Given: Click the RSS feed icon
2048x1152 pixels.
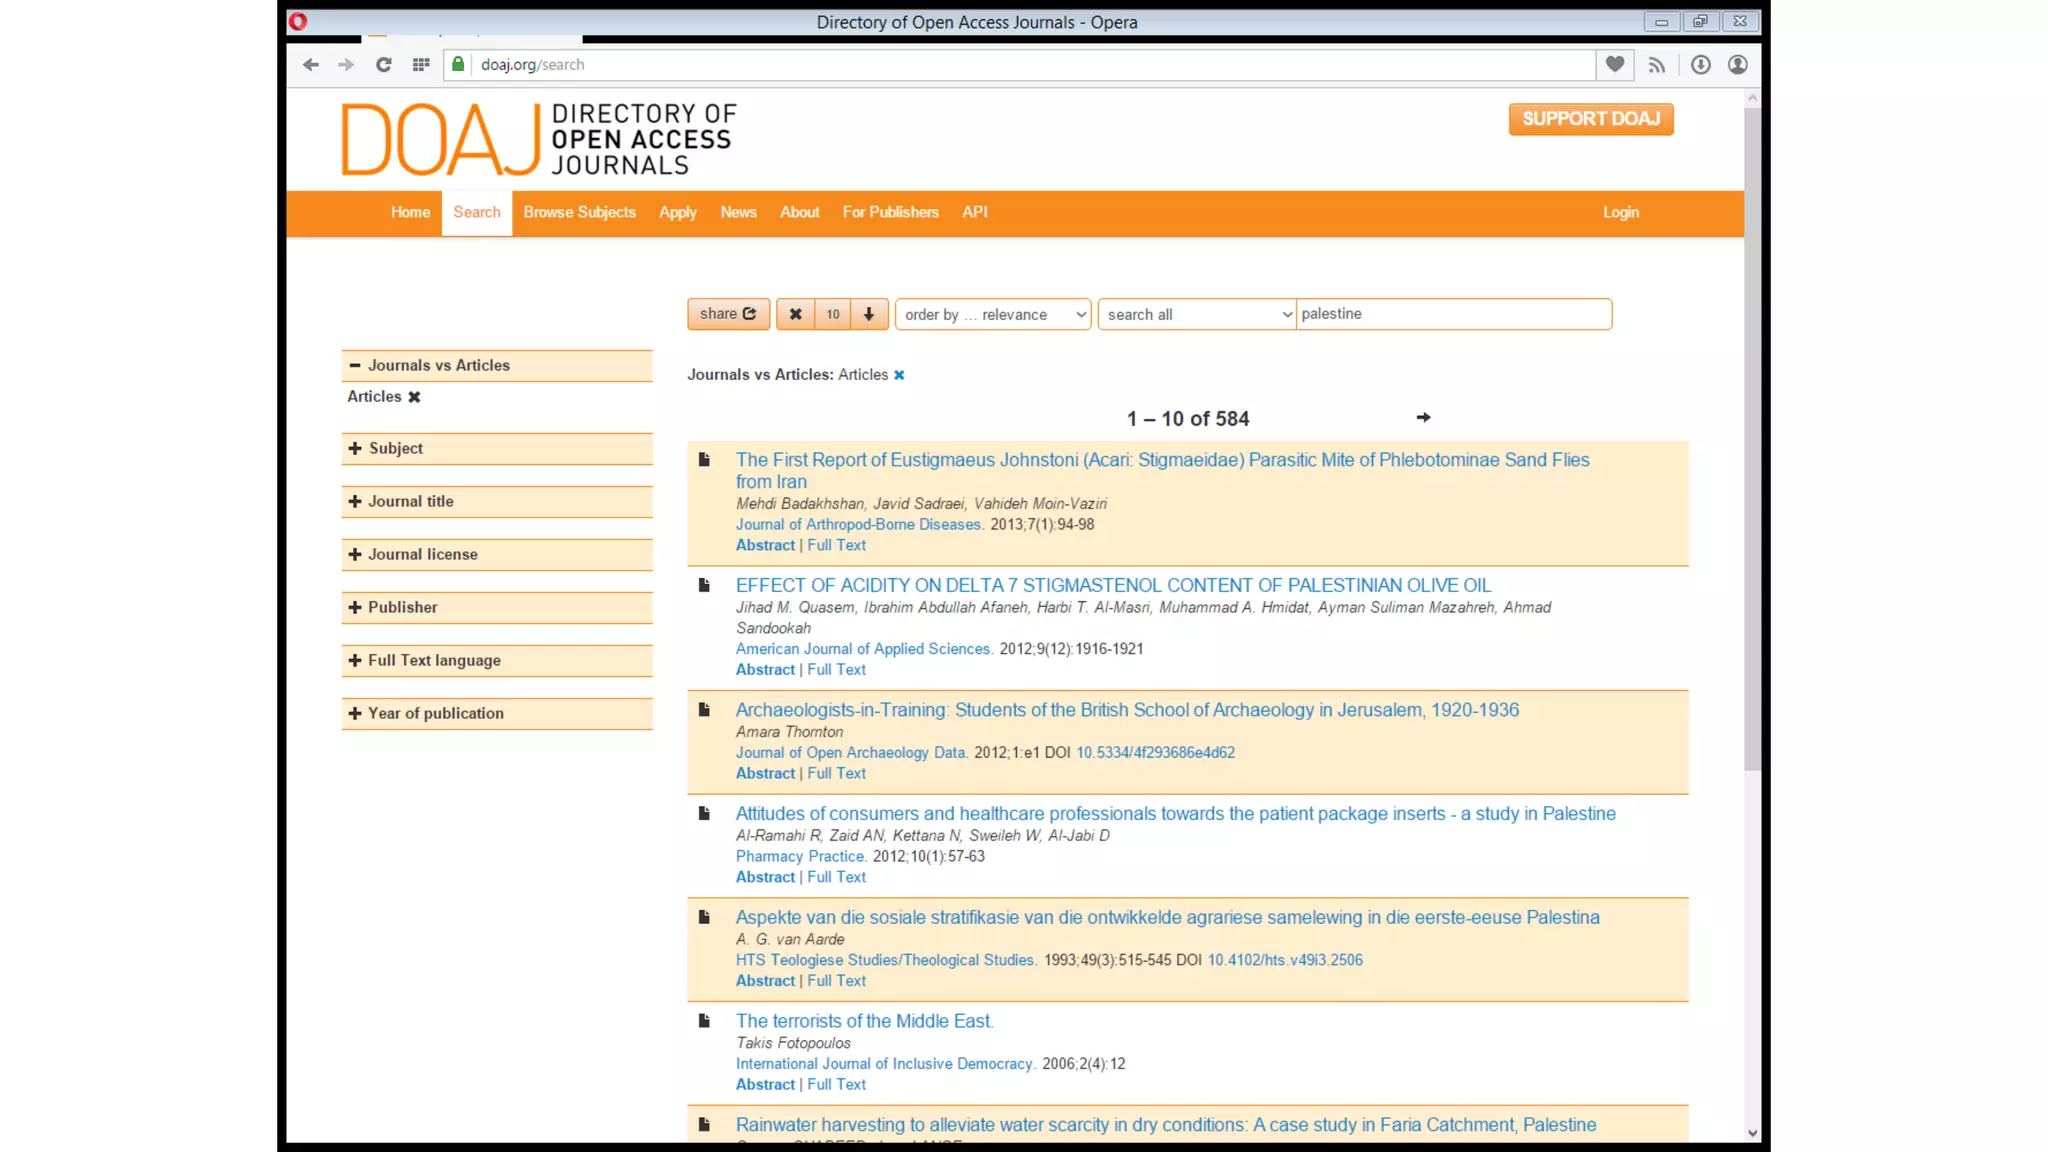Looking at the screenshot, I should (1657, 65).
